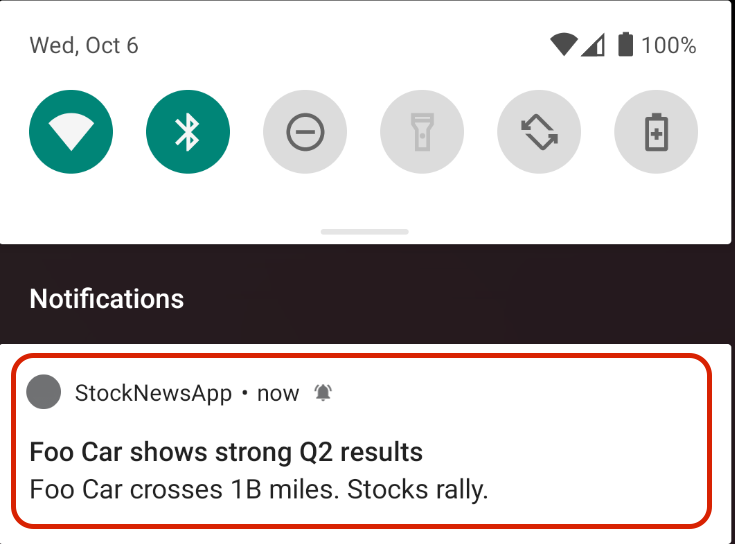This screenshot has height=544, width=735.
Task: Tap the notification's "now" timestamp
Action: click(x=278, y=393)
